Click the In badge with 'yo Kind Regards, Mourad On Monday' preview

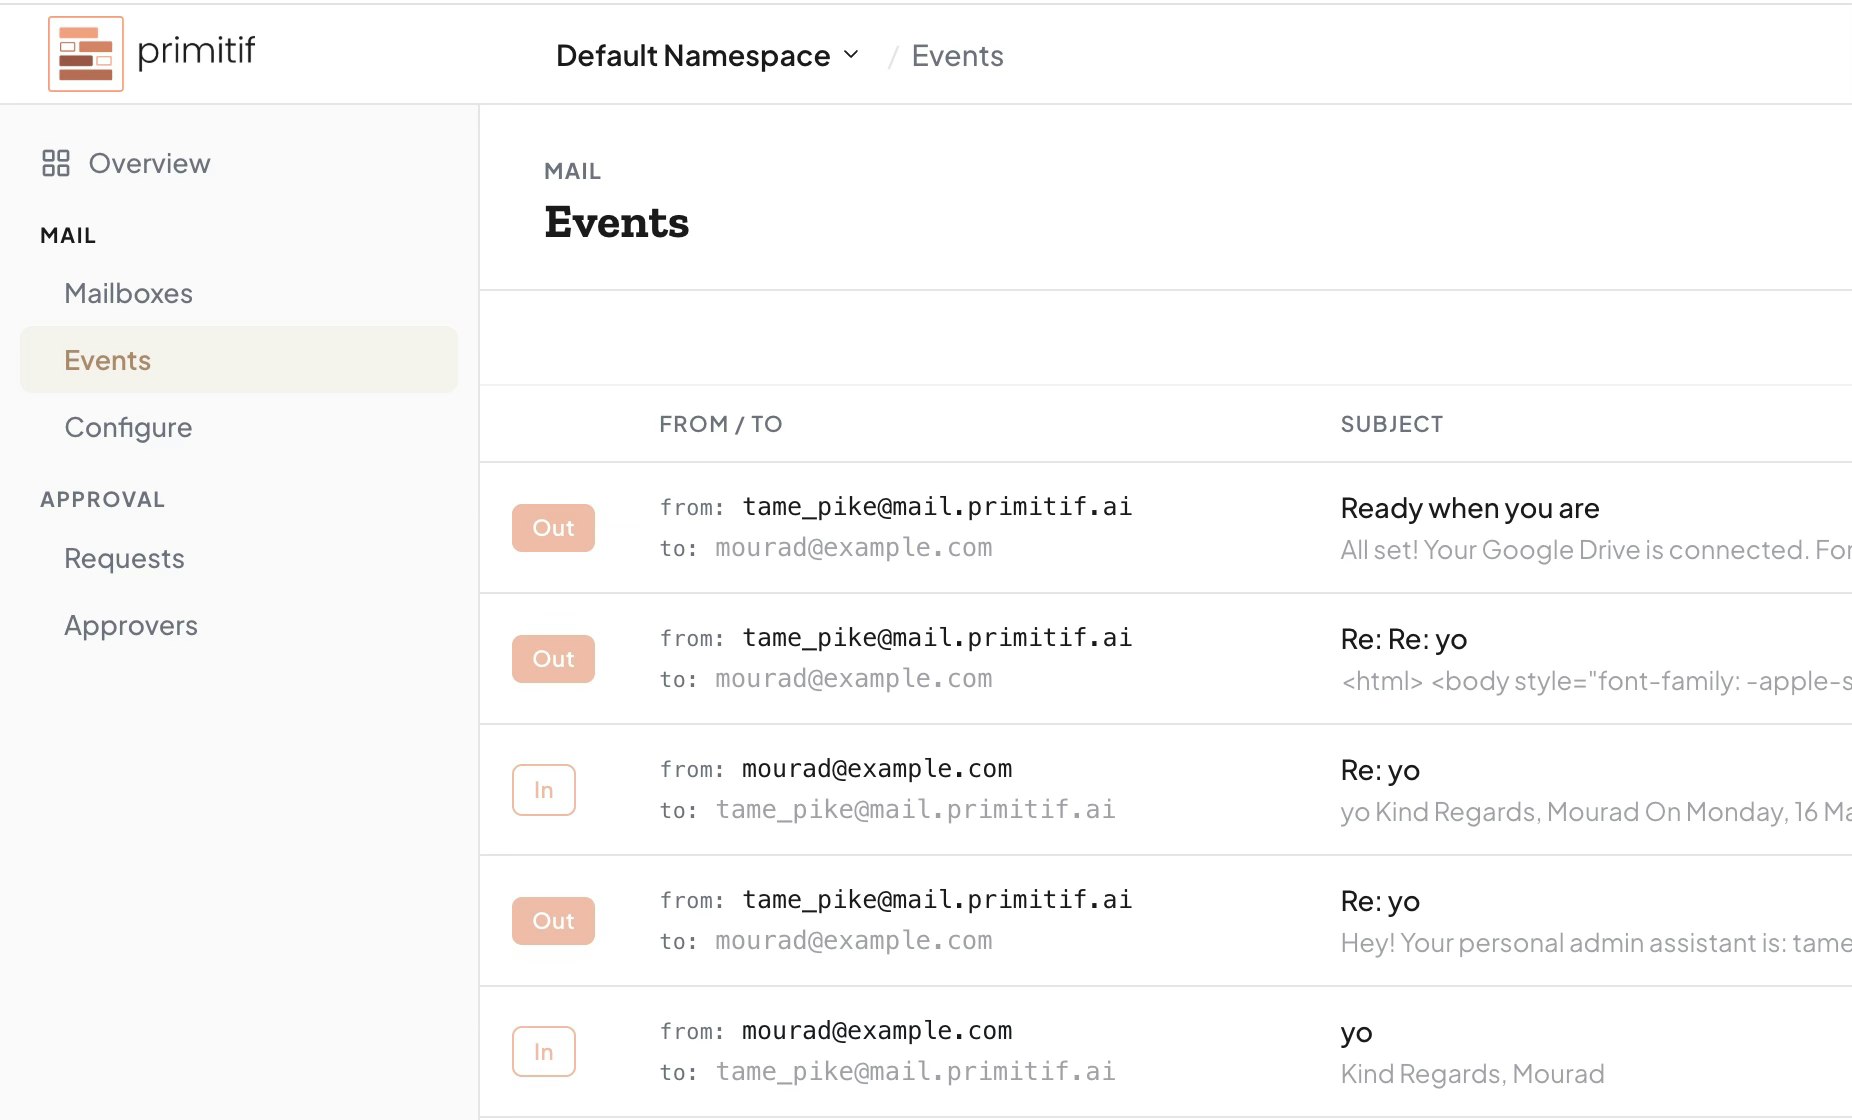point(544,790)
